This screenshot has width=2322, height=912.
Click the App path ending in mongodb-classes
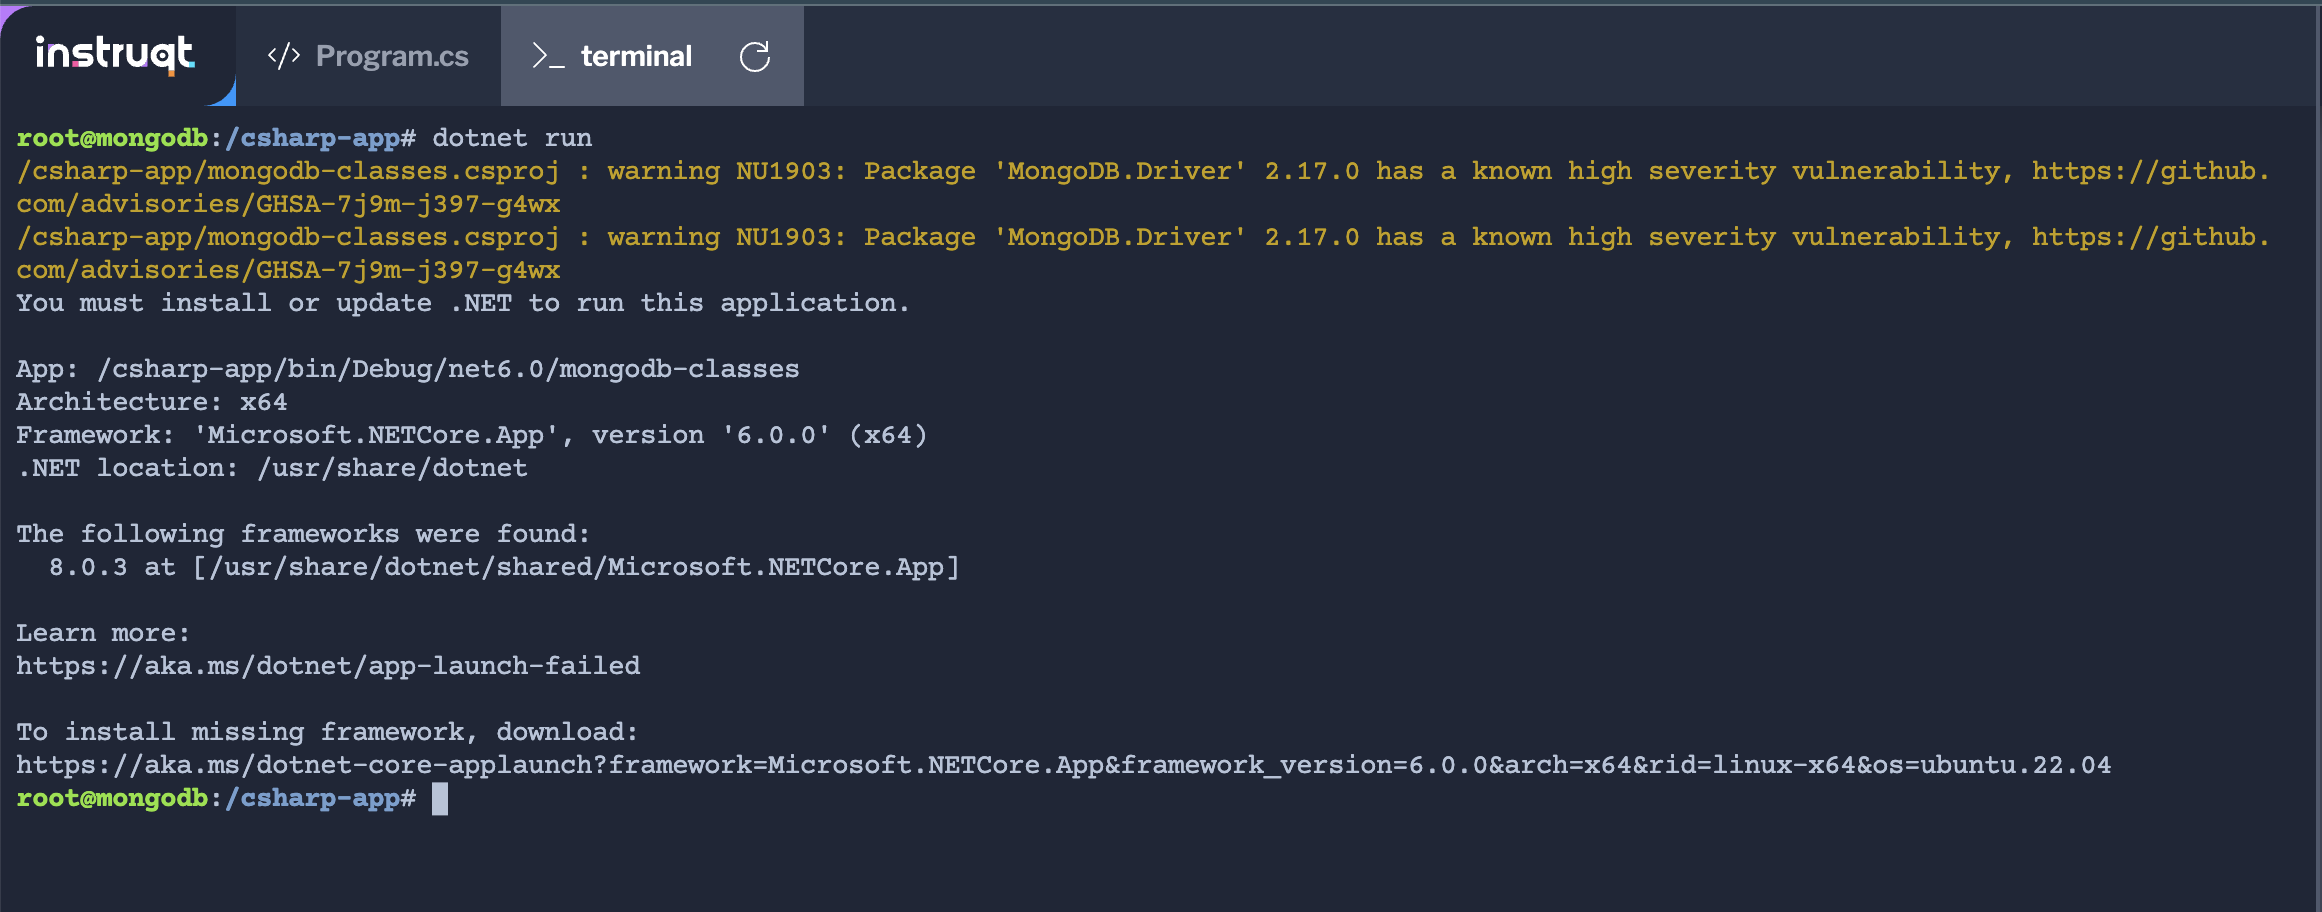click(448, 369)
